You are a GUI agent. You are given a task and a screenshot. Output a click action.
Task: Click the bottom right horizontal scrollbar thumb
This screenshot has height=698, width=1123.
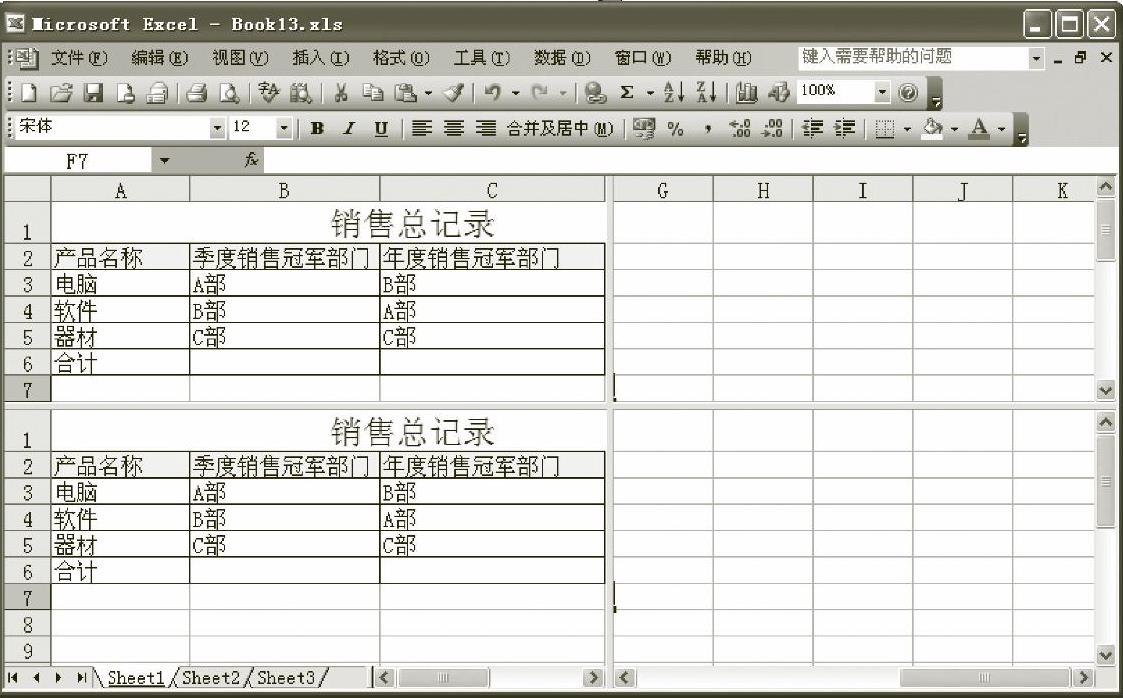click(x=985, y=677)
